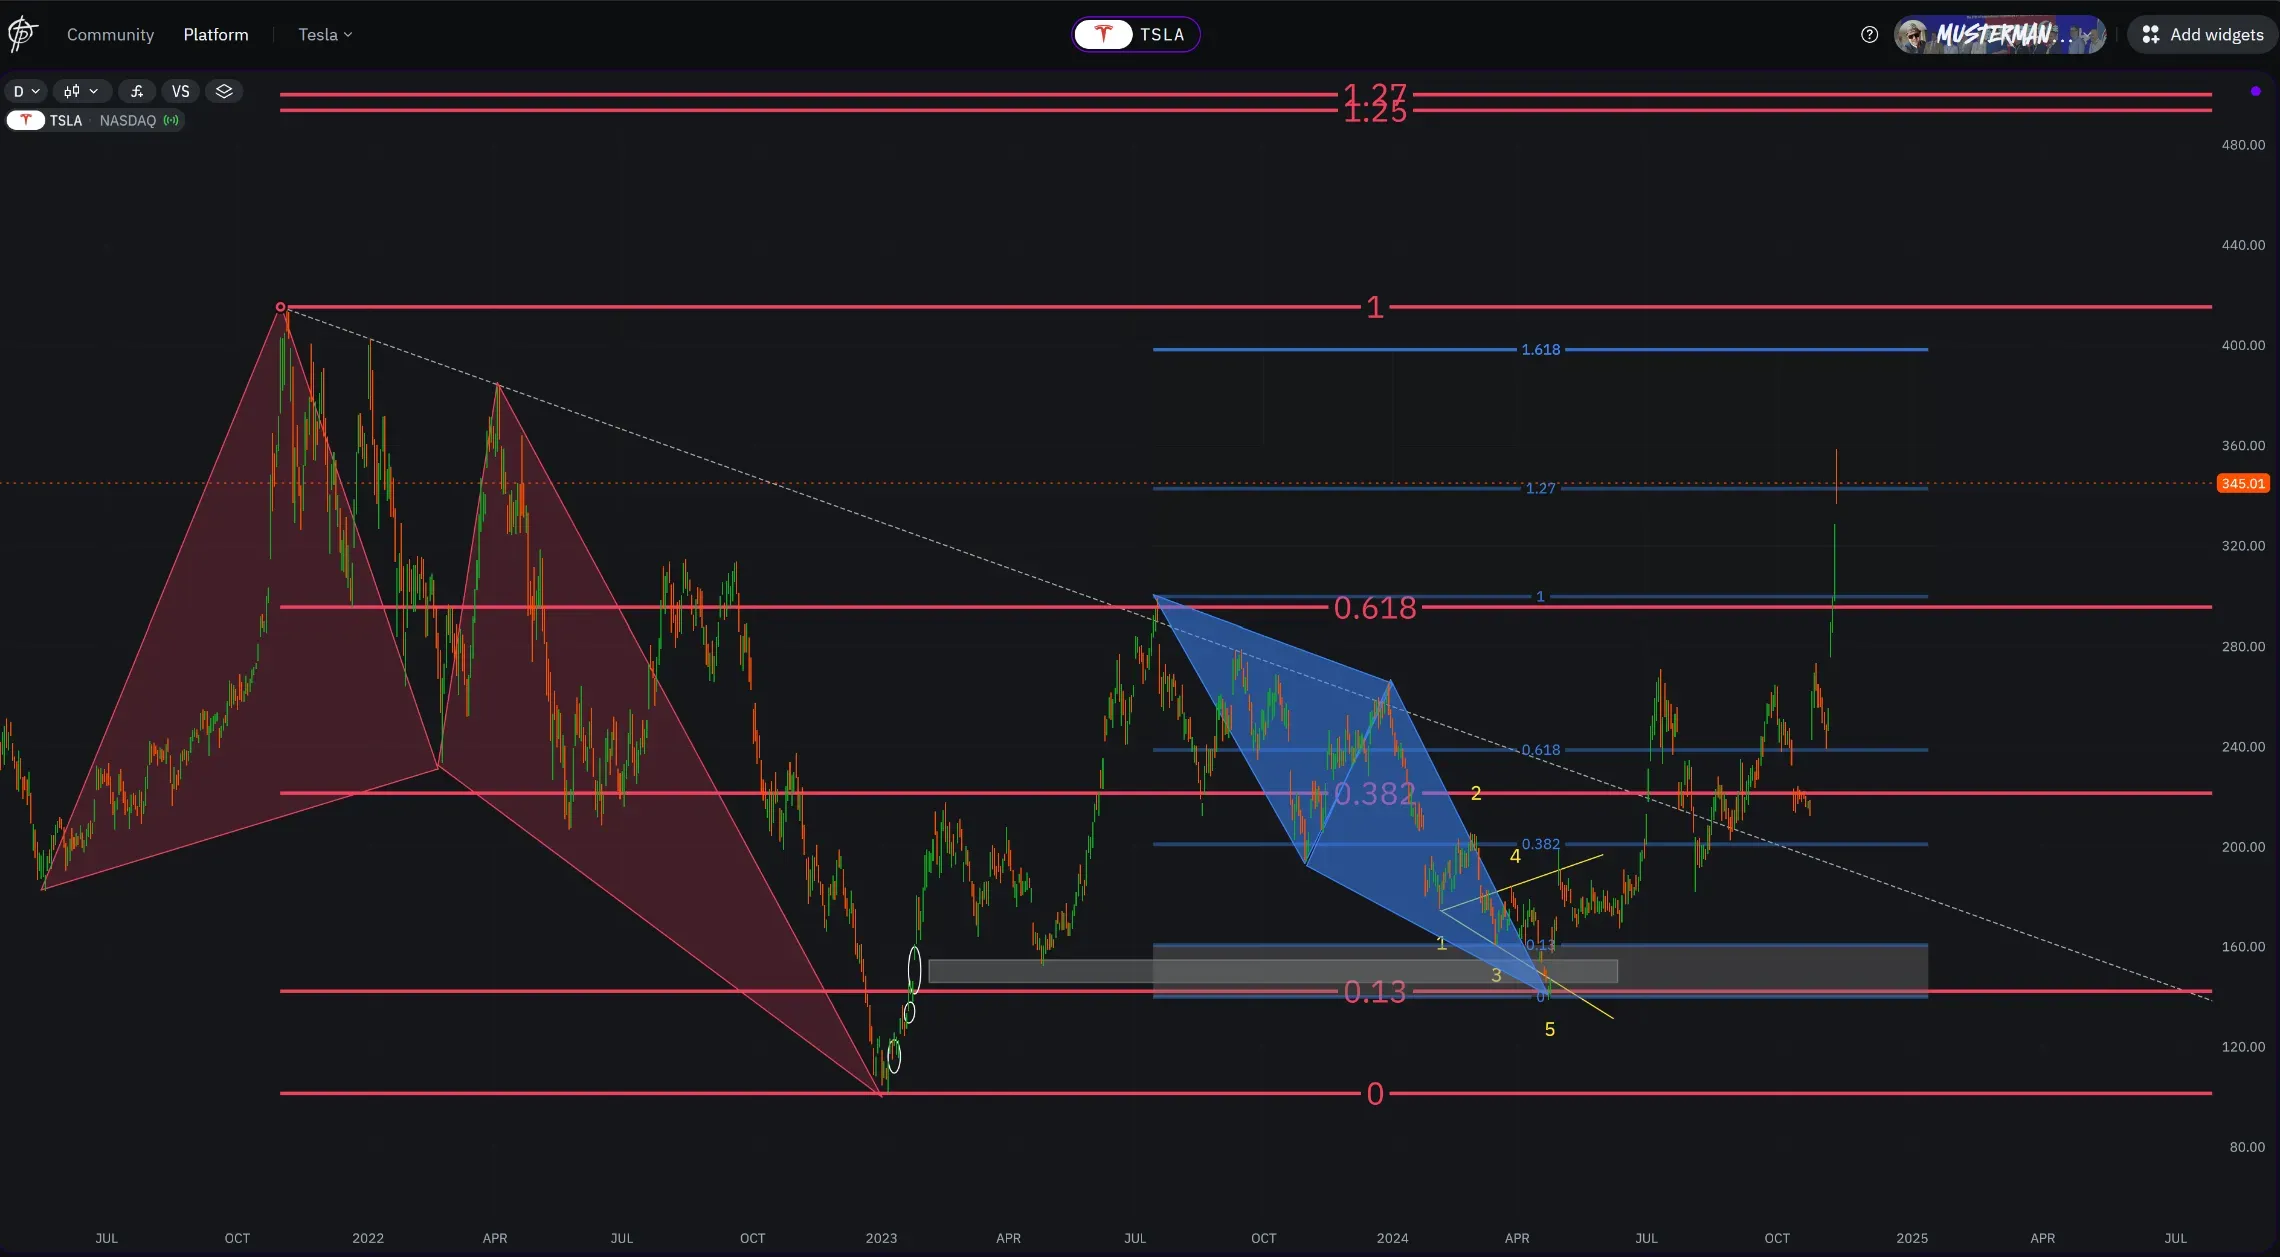2280x1257 pixels.
Task: Open the add indicators function icon
Action: click(x=137, y=91)
